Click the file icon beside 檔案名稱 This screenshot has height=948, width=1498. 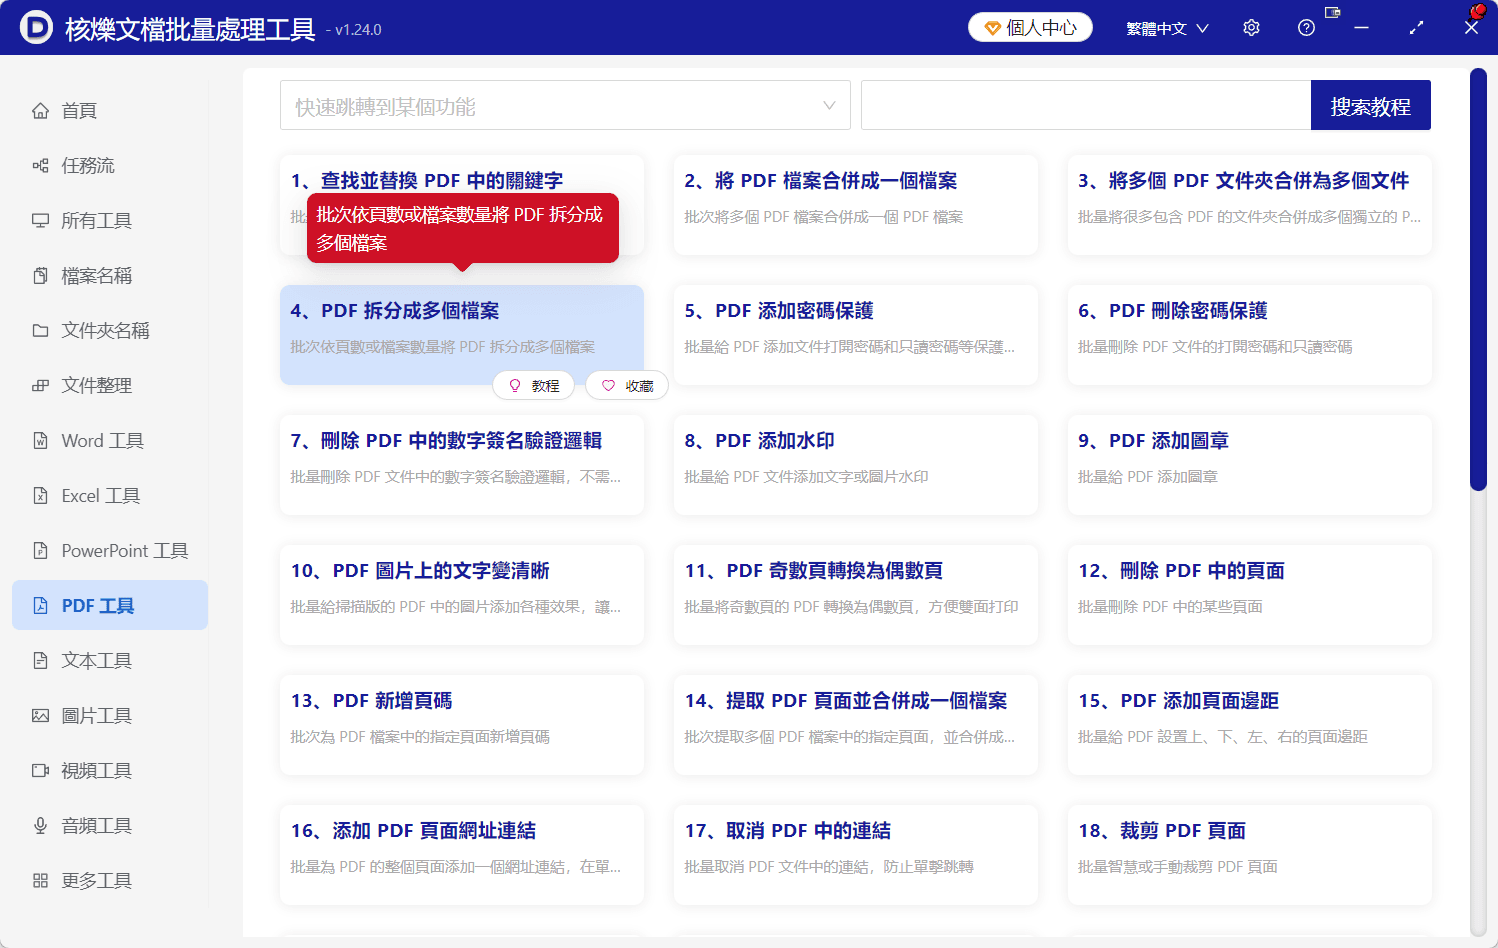pyautogui.click(x=40, y=275)
